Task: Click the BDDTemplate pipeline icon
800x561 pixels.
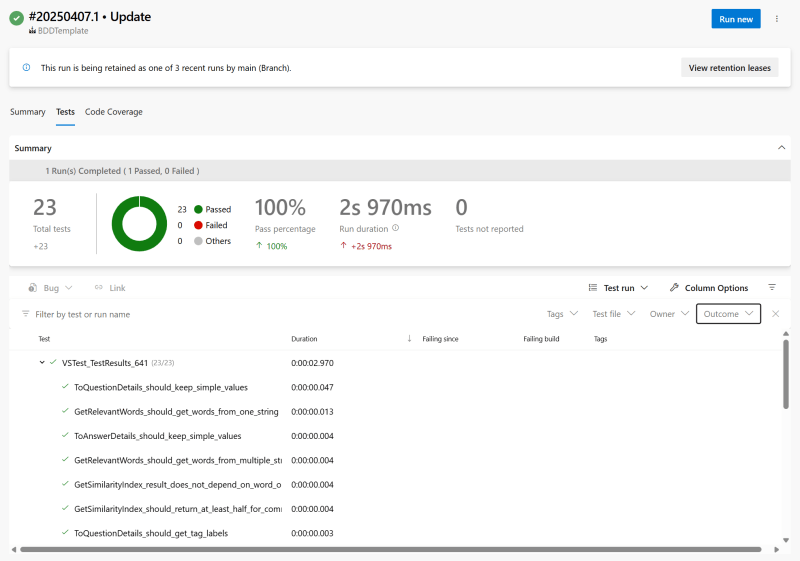Action: coord(33,31)
